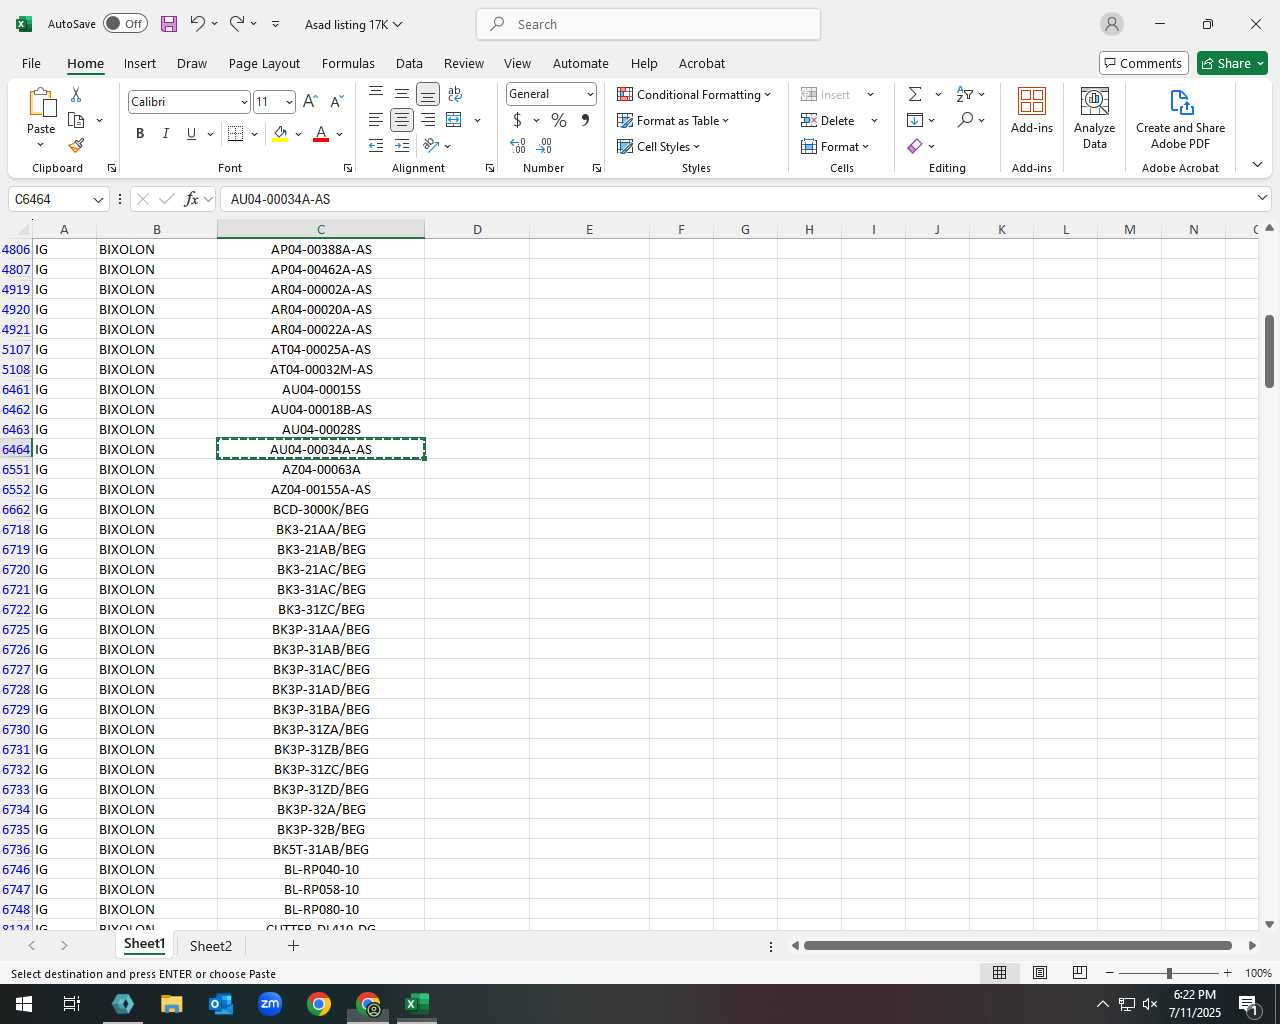This screenshot has width=1280, height=1024.
Task: Click Decrease Decimal icon
Action: (x=545, y=146)
